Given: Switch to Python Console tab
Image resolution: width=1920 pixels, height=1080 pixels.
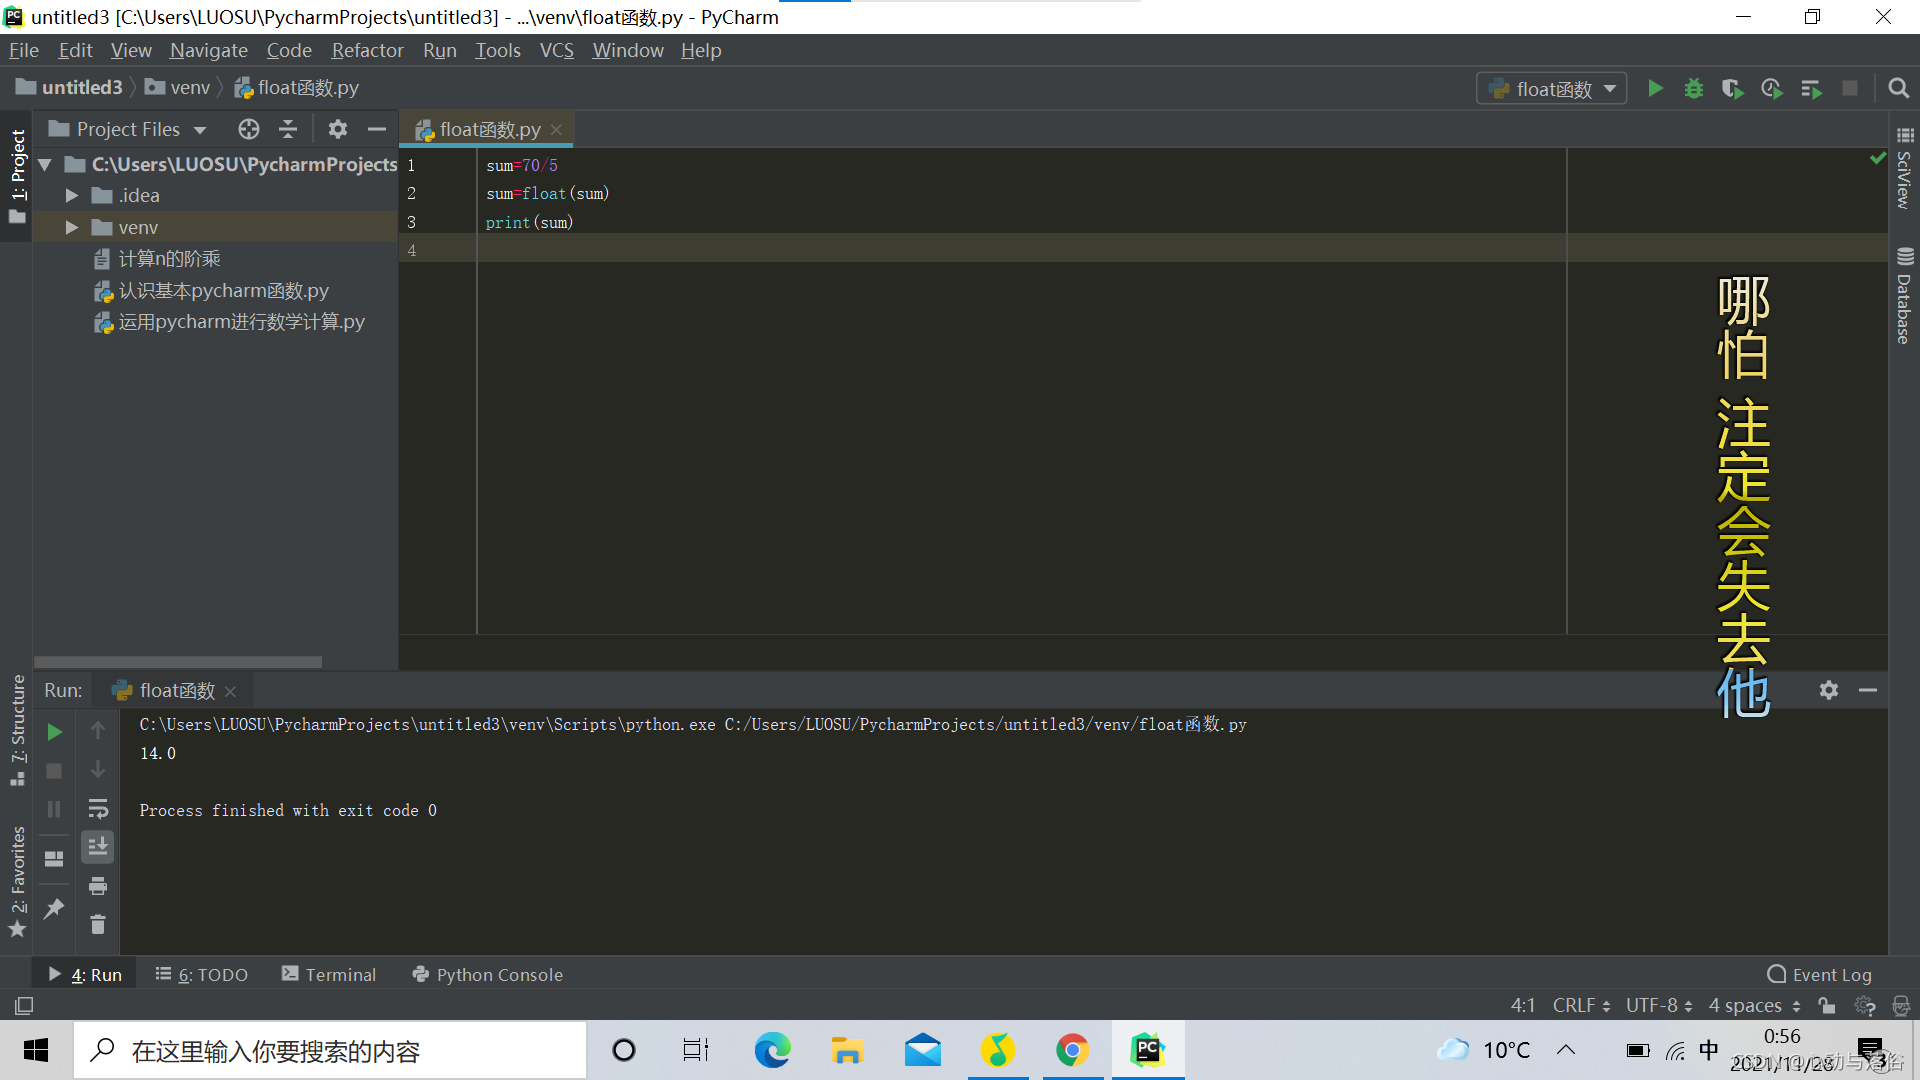Looking at the screenshot, I should [x=488, y=975].
